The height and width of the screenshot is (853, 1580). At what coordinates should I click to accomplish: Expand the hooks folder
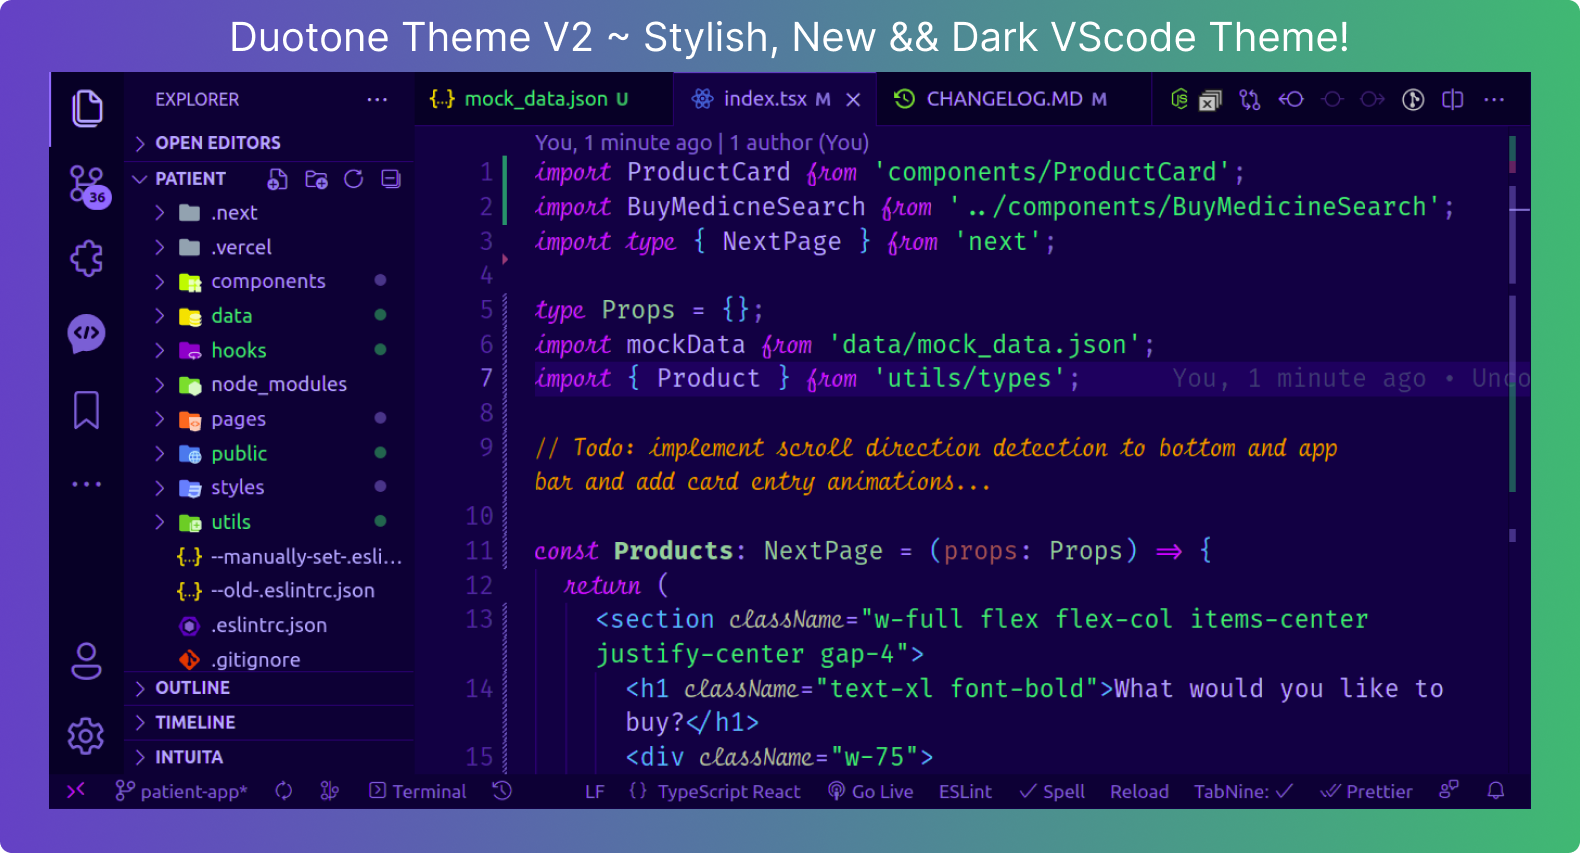pyautogui.click(x=270, y=350)
